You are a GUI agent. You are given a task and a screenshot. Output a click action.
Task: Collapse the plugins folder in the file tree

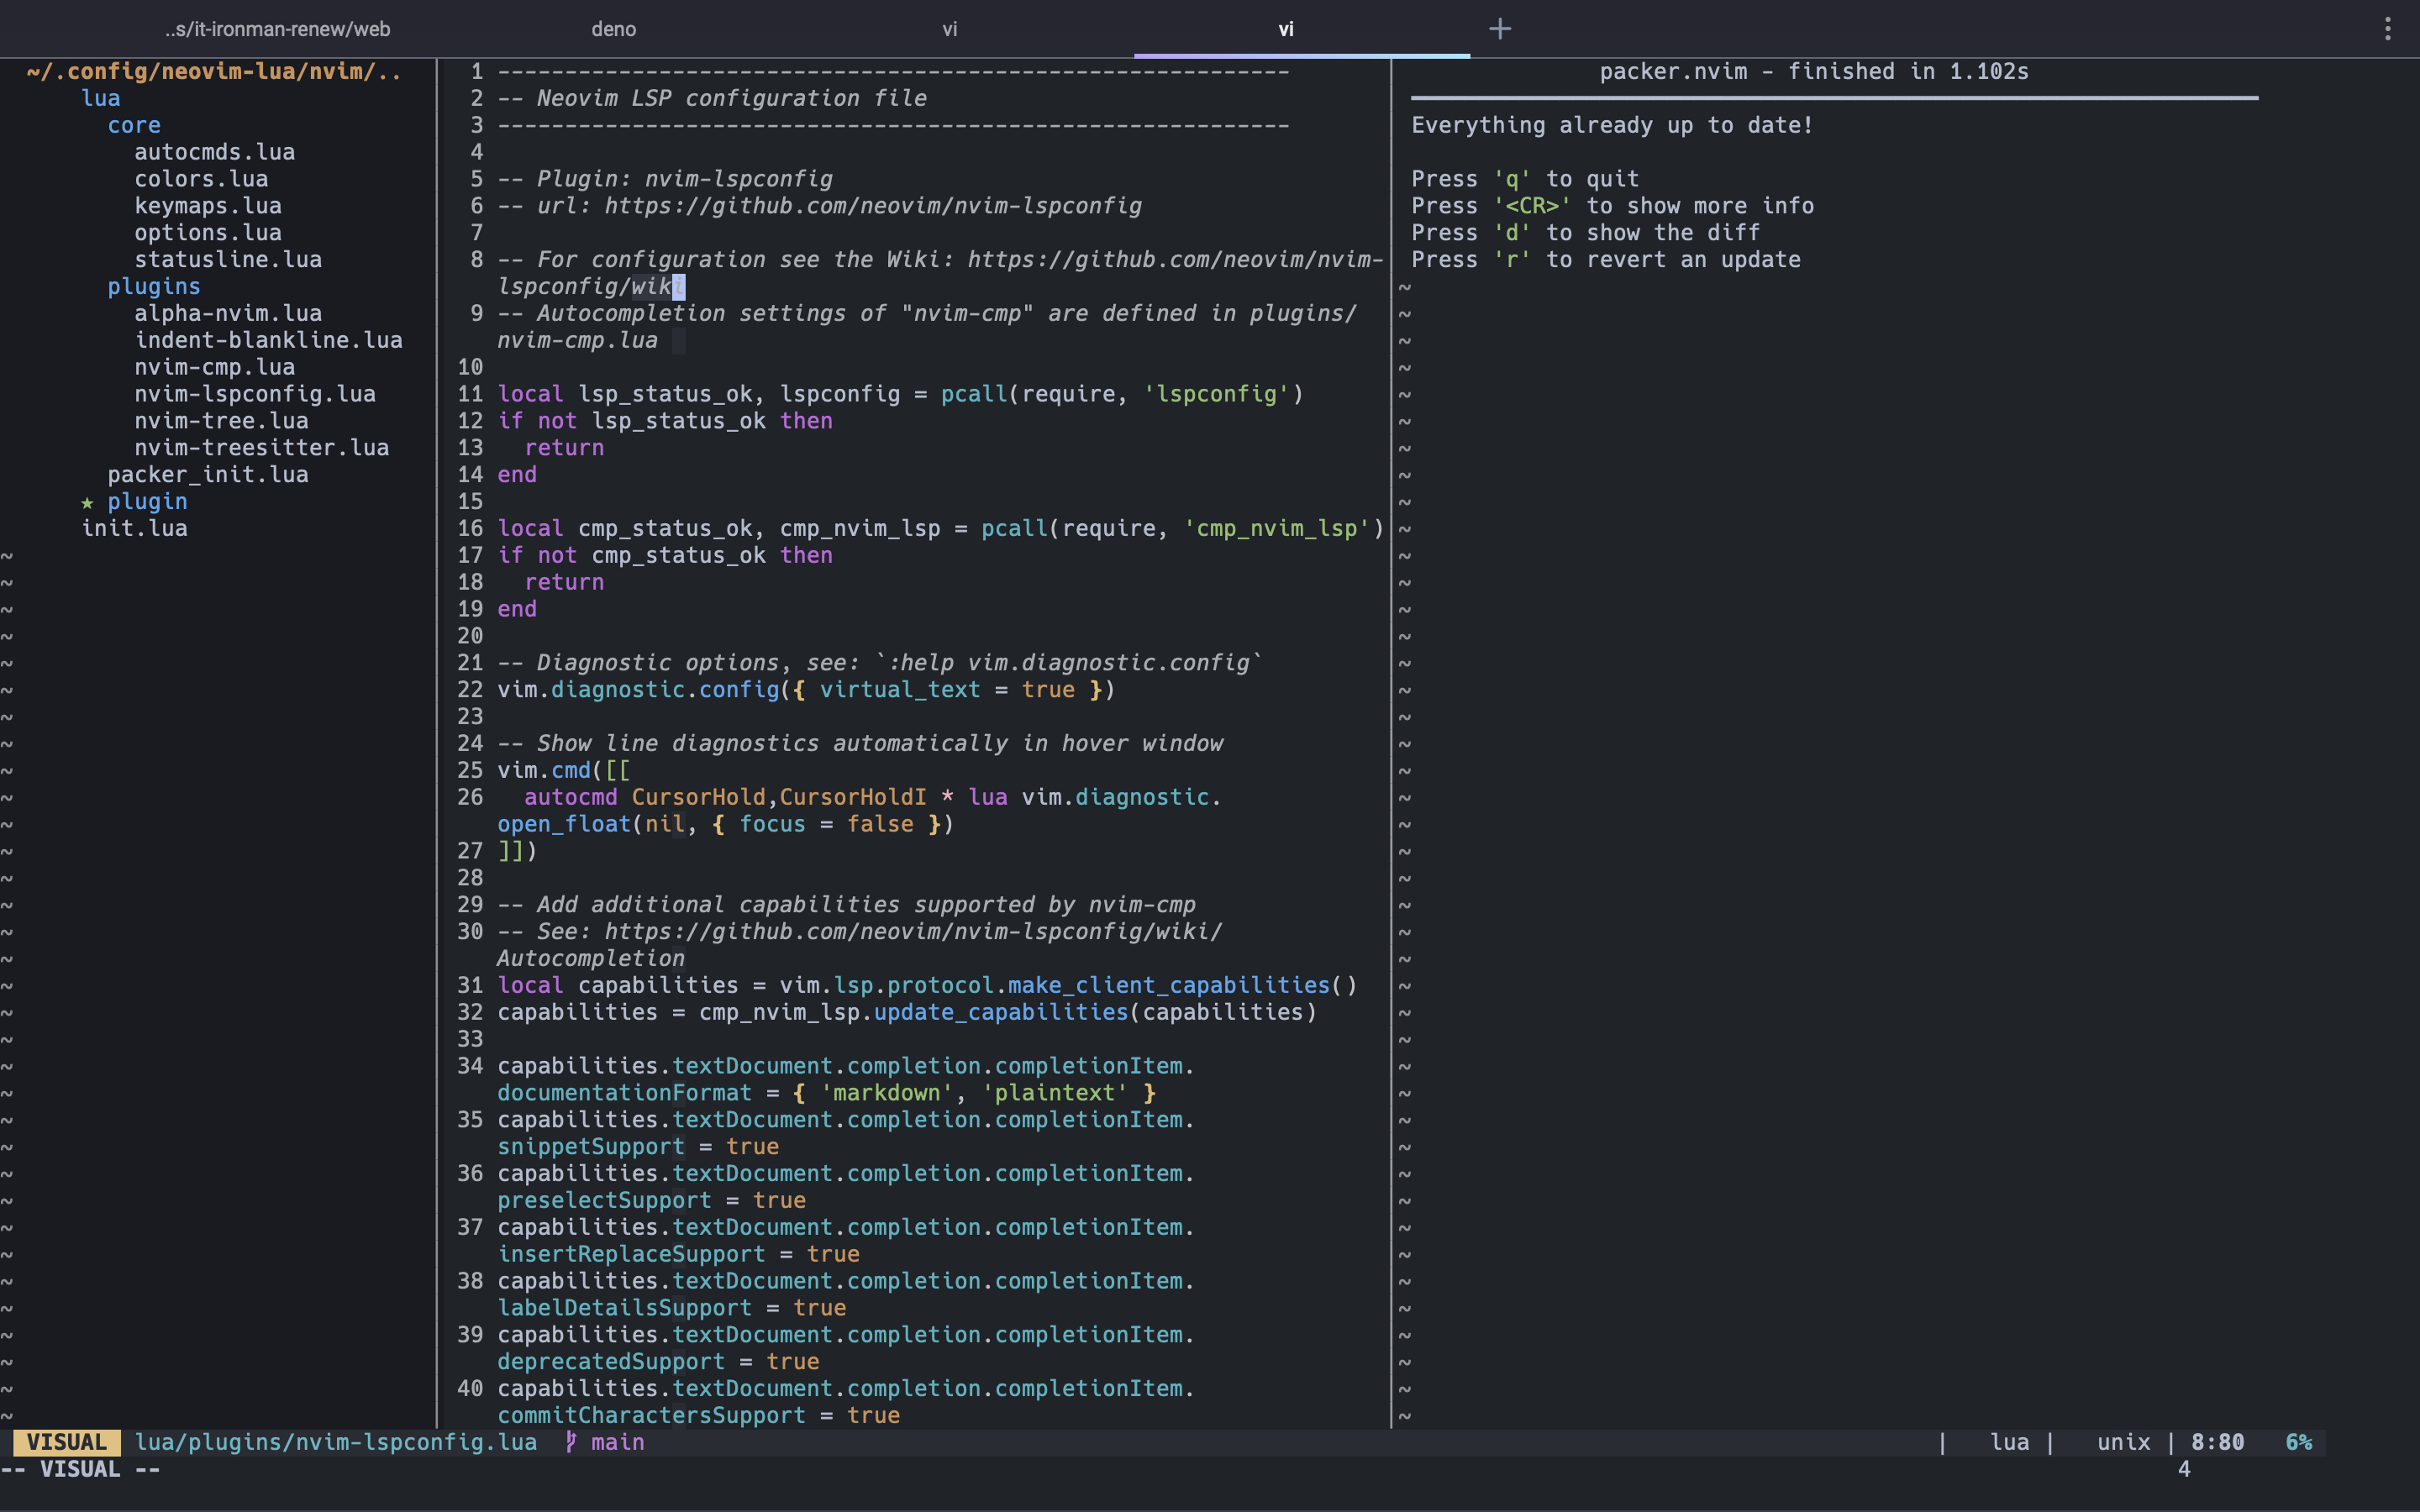pyautogui.click(x=154, y=286)
